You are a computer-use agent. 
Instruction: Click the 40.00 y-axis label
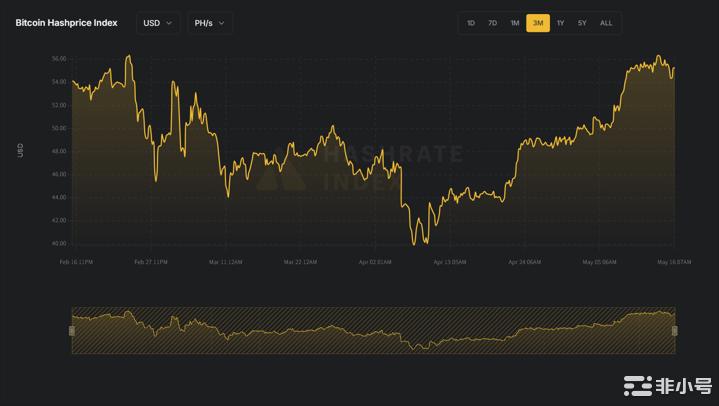point(59,244)
